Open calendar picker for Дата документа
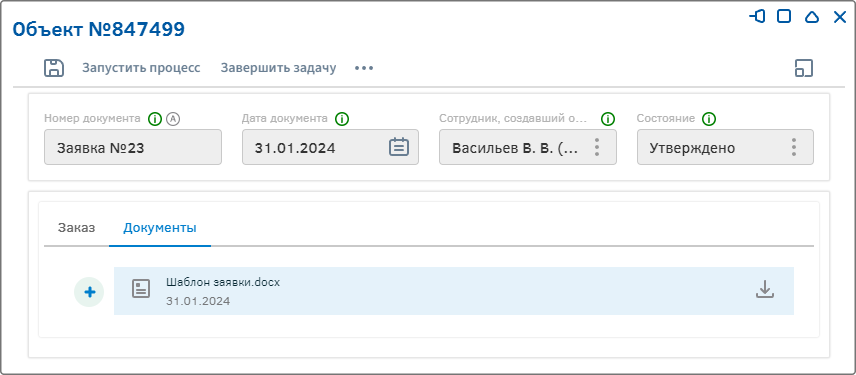The image size is (856, 375). 399,147
